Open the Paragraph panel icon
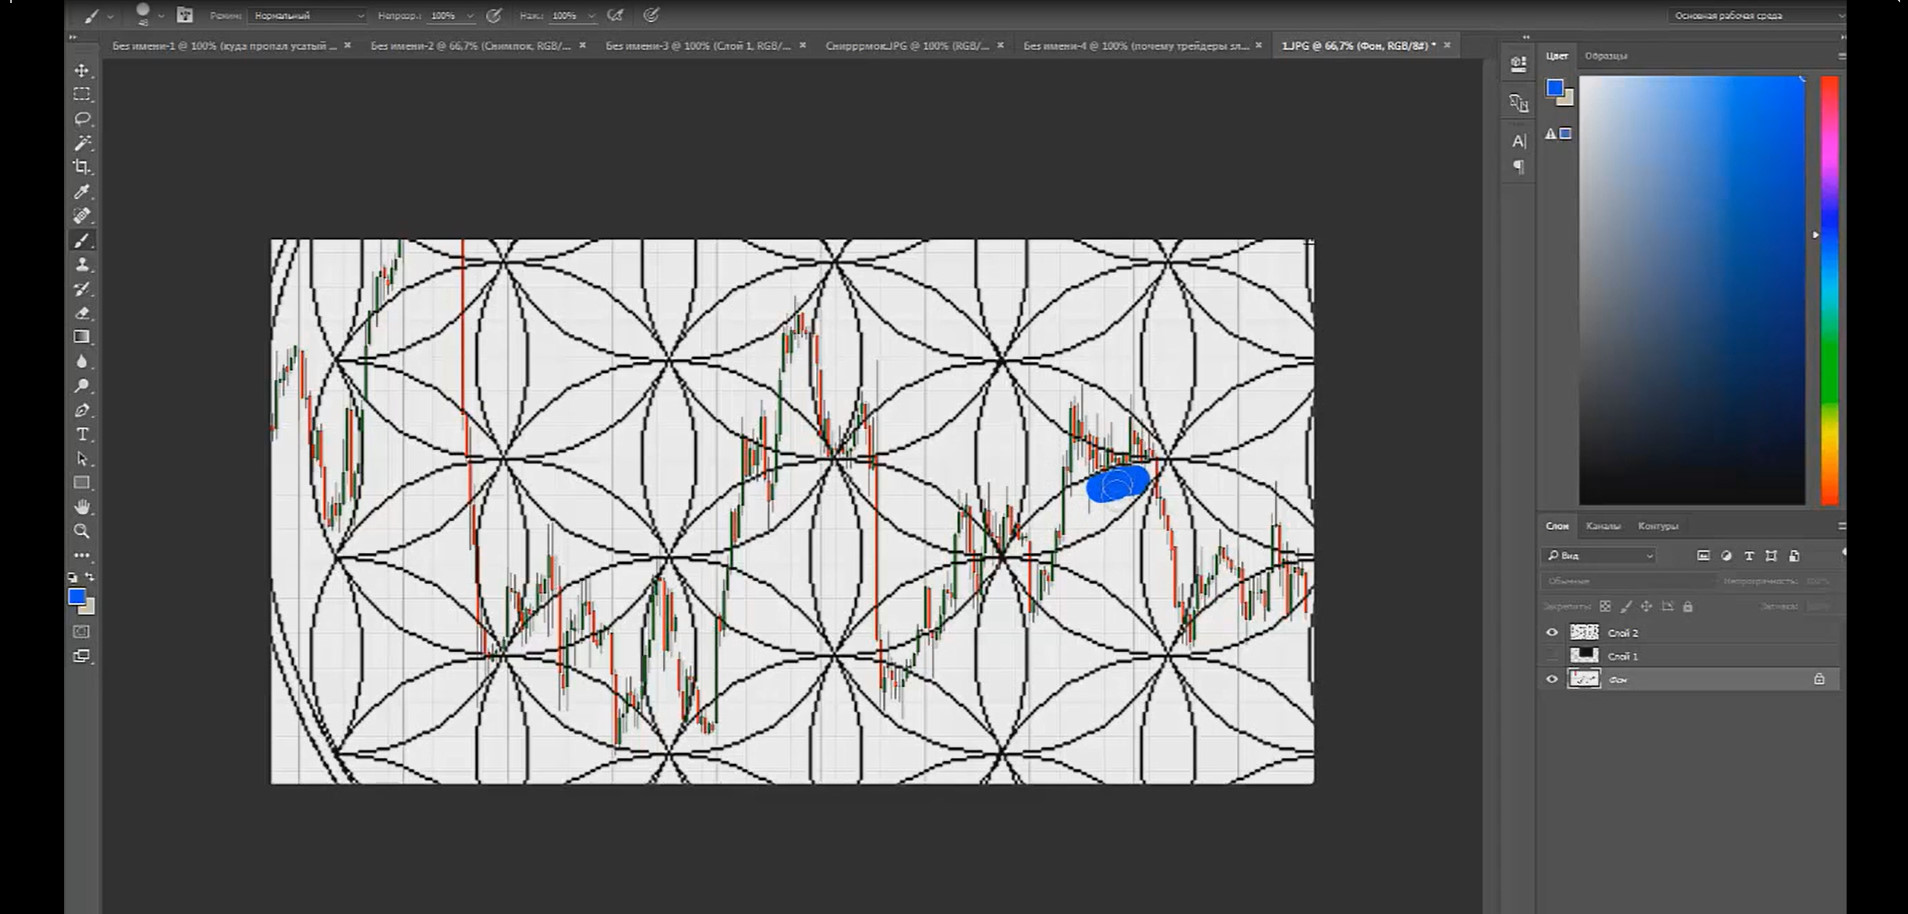 click(1518, 167)
